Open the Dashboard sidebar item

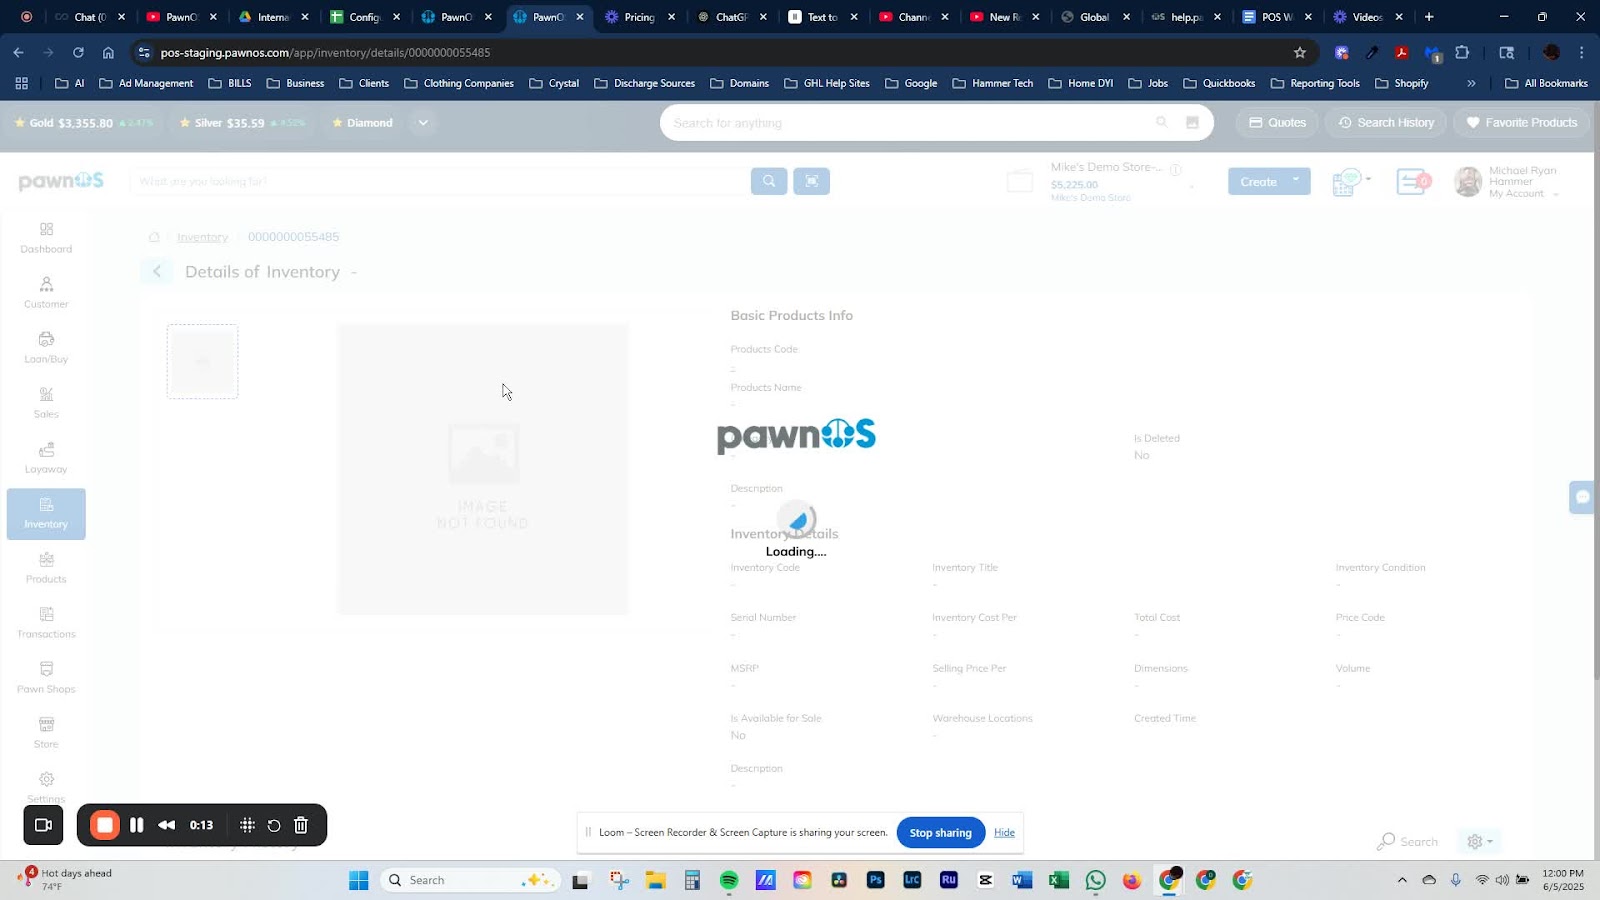[x=46, y=238]
